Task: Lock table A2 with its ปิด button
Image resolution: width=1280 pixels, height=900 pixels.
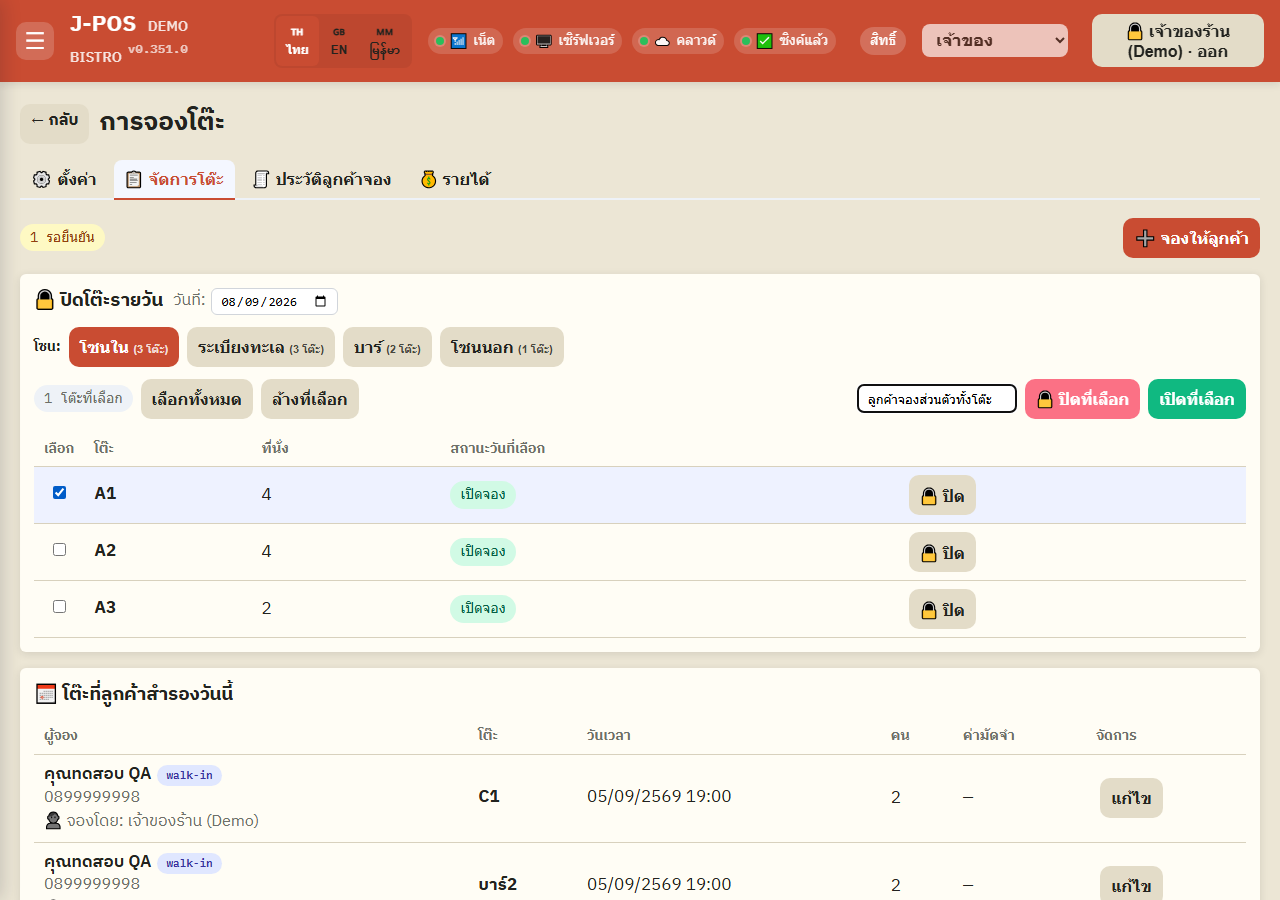Action: pyautogui.click(x=942, y=552)
